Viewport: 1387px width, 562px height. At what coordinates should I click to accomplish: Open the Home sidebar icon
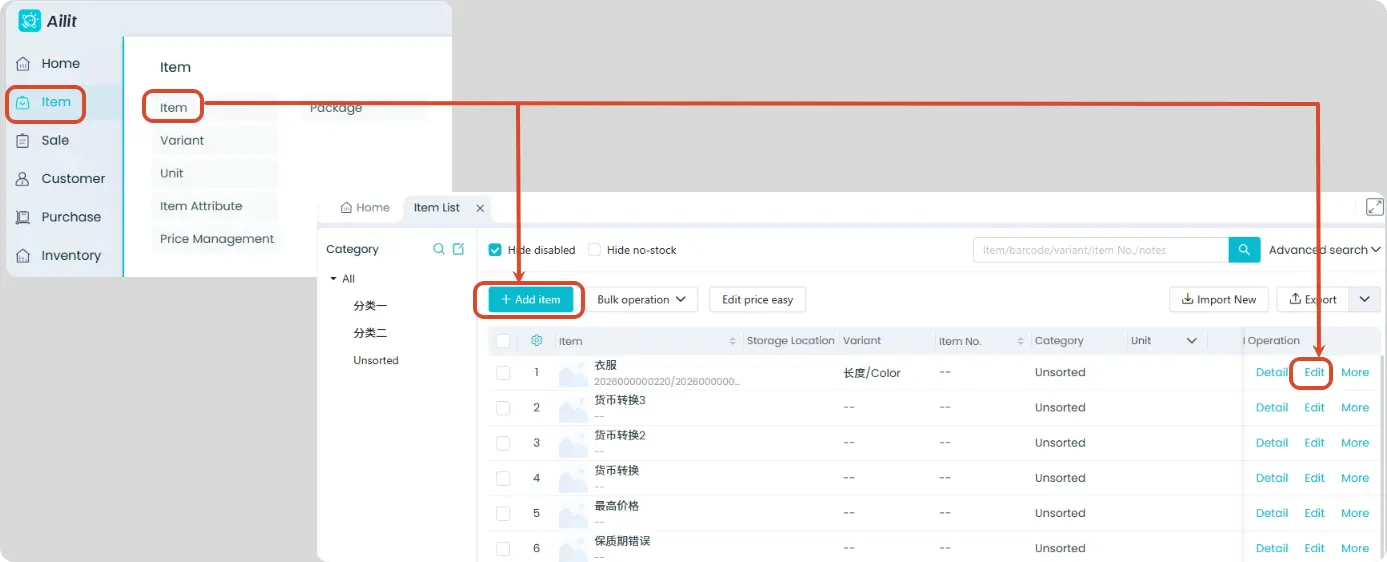23,64
